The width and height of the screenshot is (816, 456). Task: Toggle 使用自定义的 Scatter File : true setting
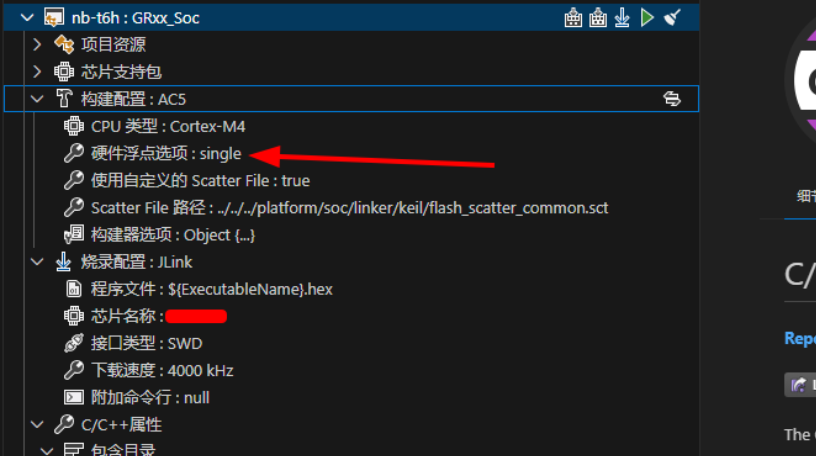200,180
